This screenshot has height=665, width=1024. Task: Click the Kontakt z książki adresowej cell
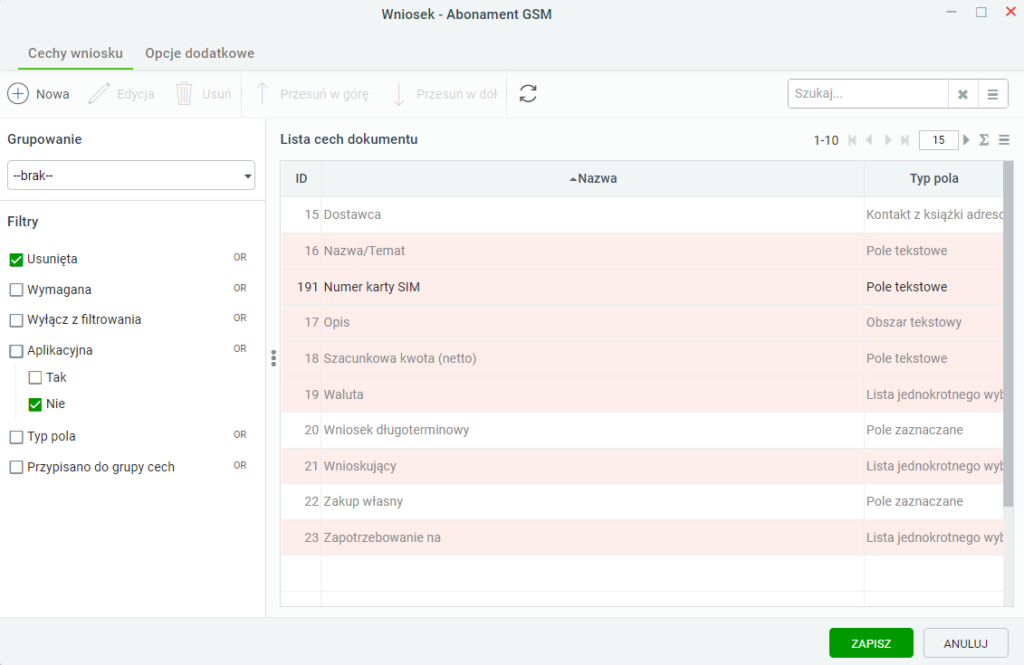pos(934,214)
